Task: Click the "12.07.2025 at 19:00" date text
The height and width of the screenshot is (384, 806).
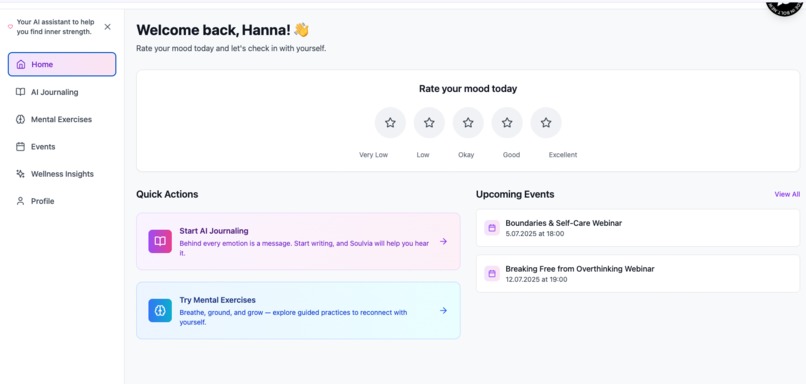Action: tap(536, 280)
